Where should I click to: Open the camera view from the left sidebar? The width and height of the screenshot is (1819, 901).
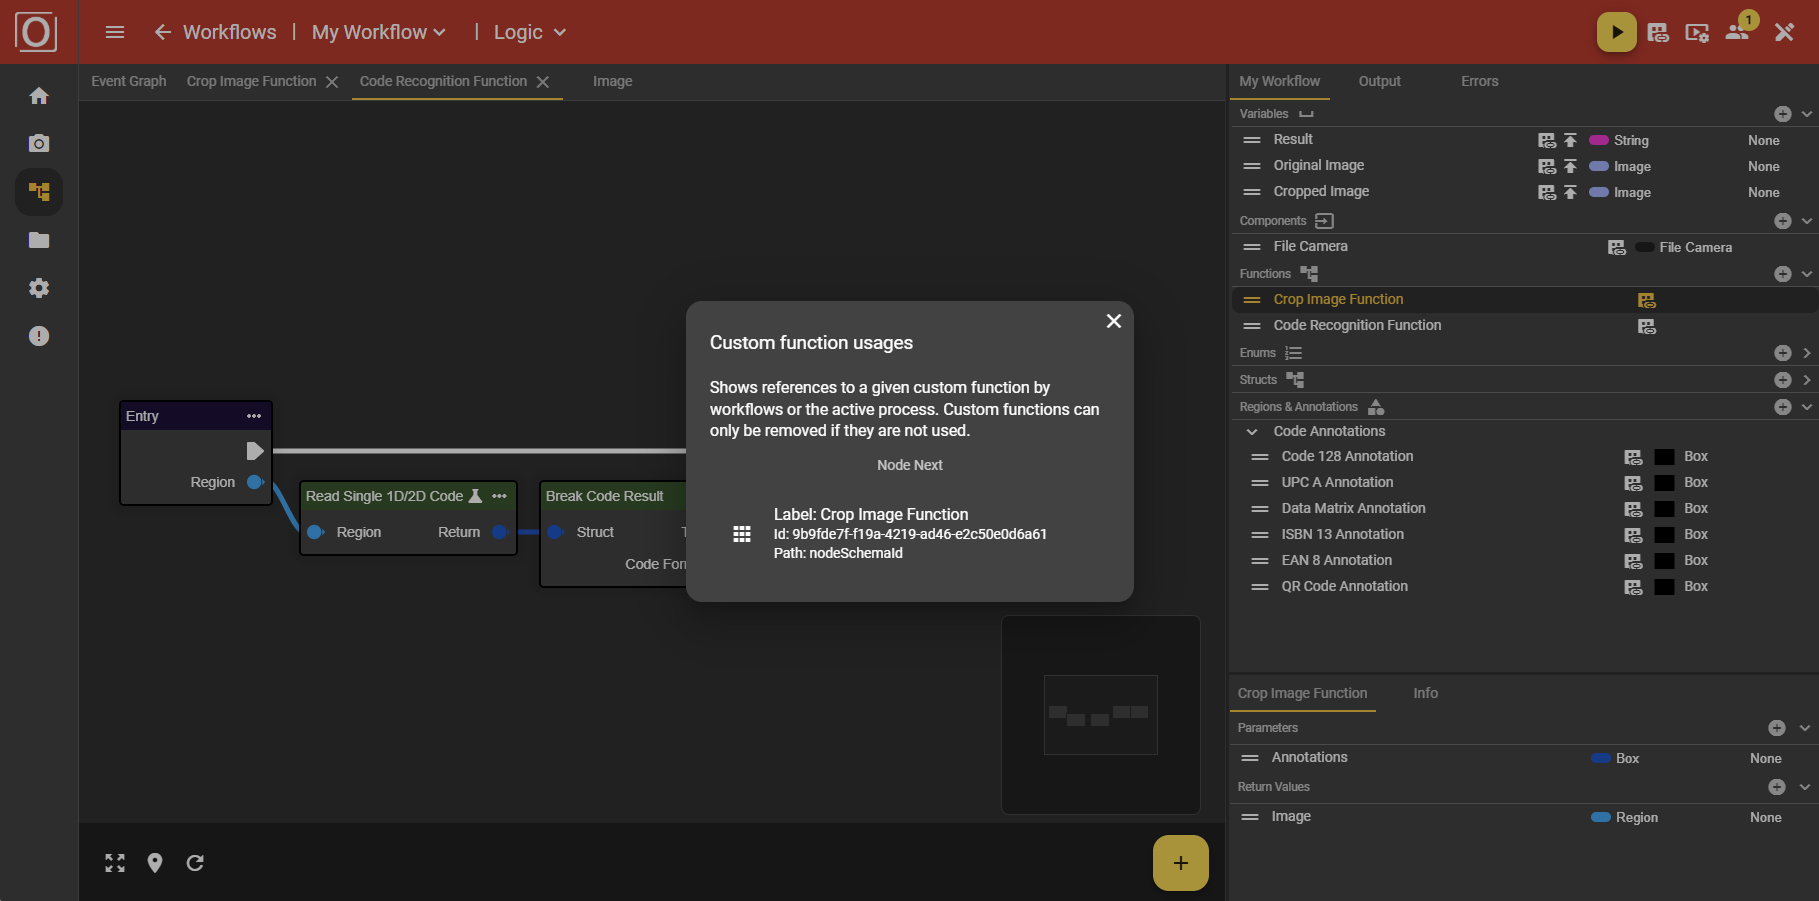(x=38, y=143)
